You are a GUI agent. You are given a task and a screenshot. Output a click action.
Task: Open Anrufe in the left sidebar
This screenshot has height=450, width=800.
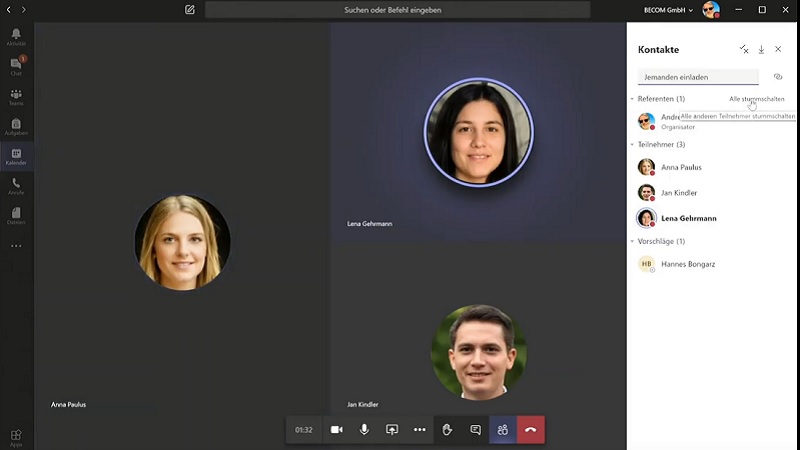click(16, 185)
